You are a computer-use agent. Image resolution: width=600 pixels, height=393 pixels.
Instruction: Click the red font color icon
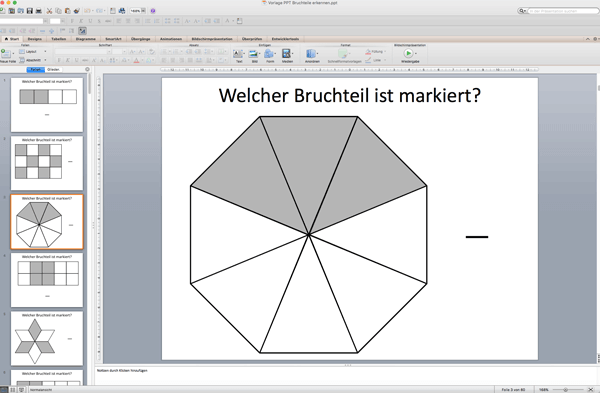pos(136,60)
